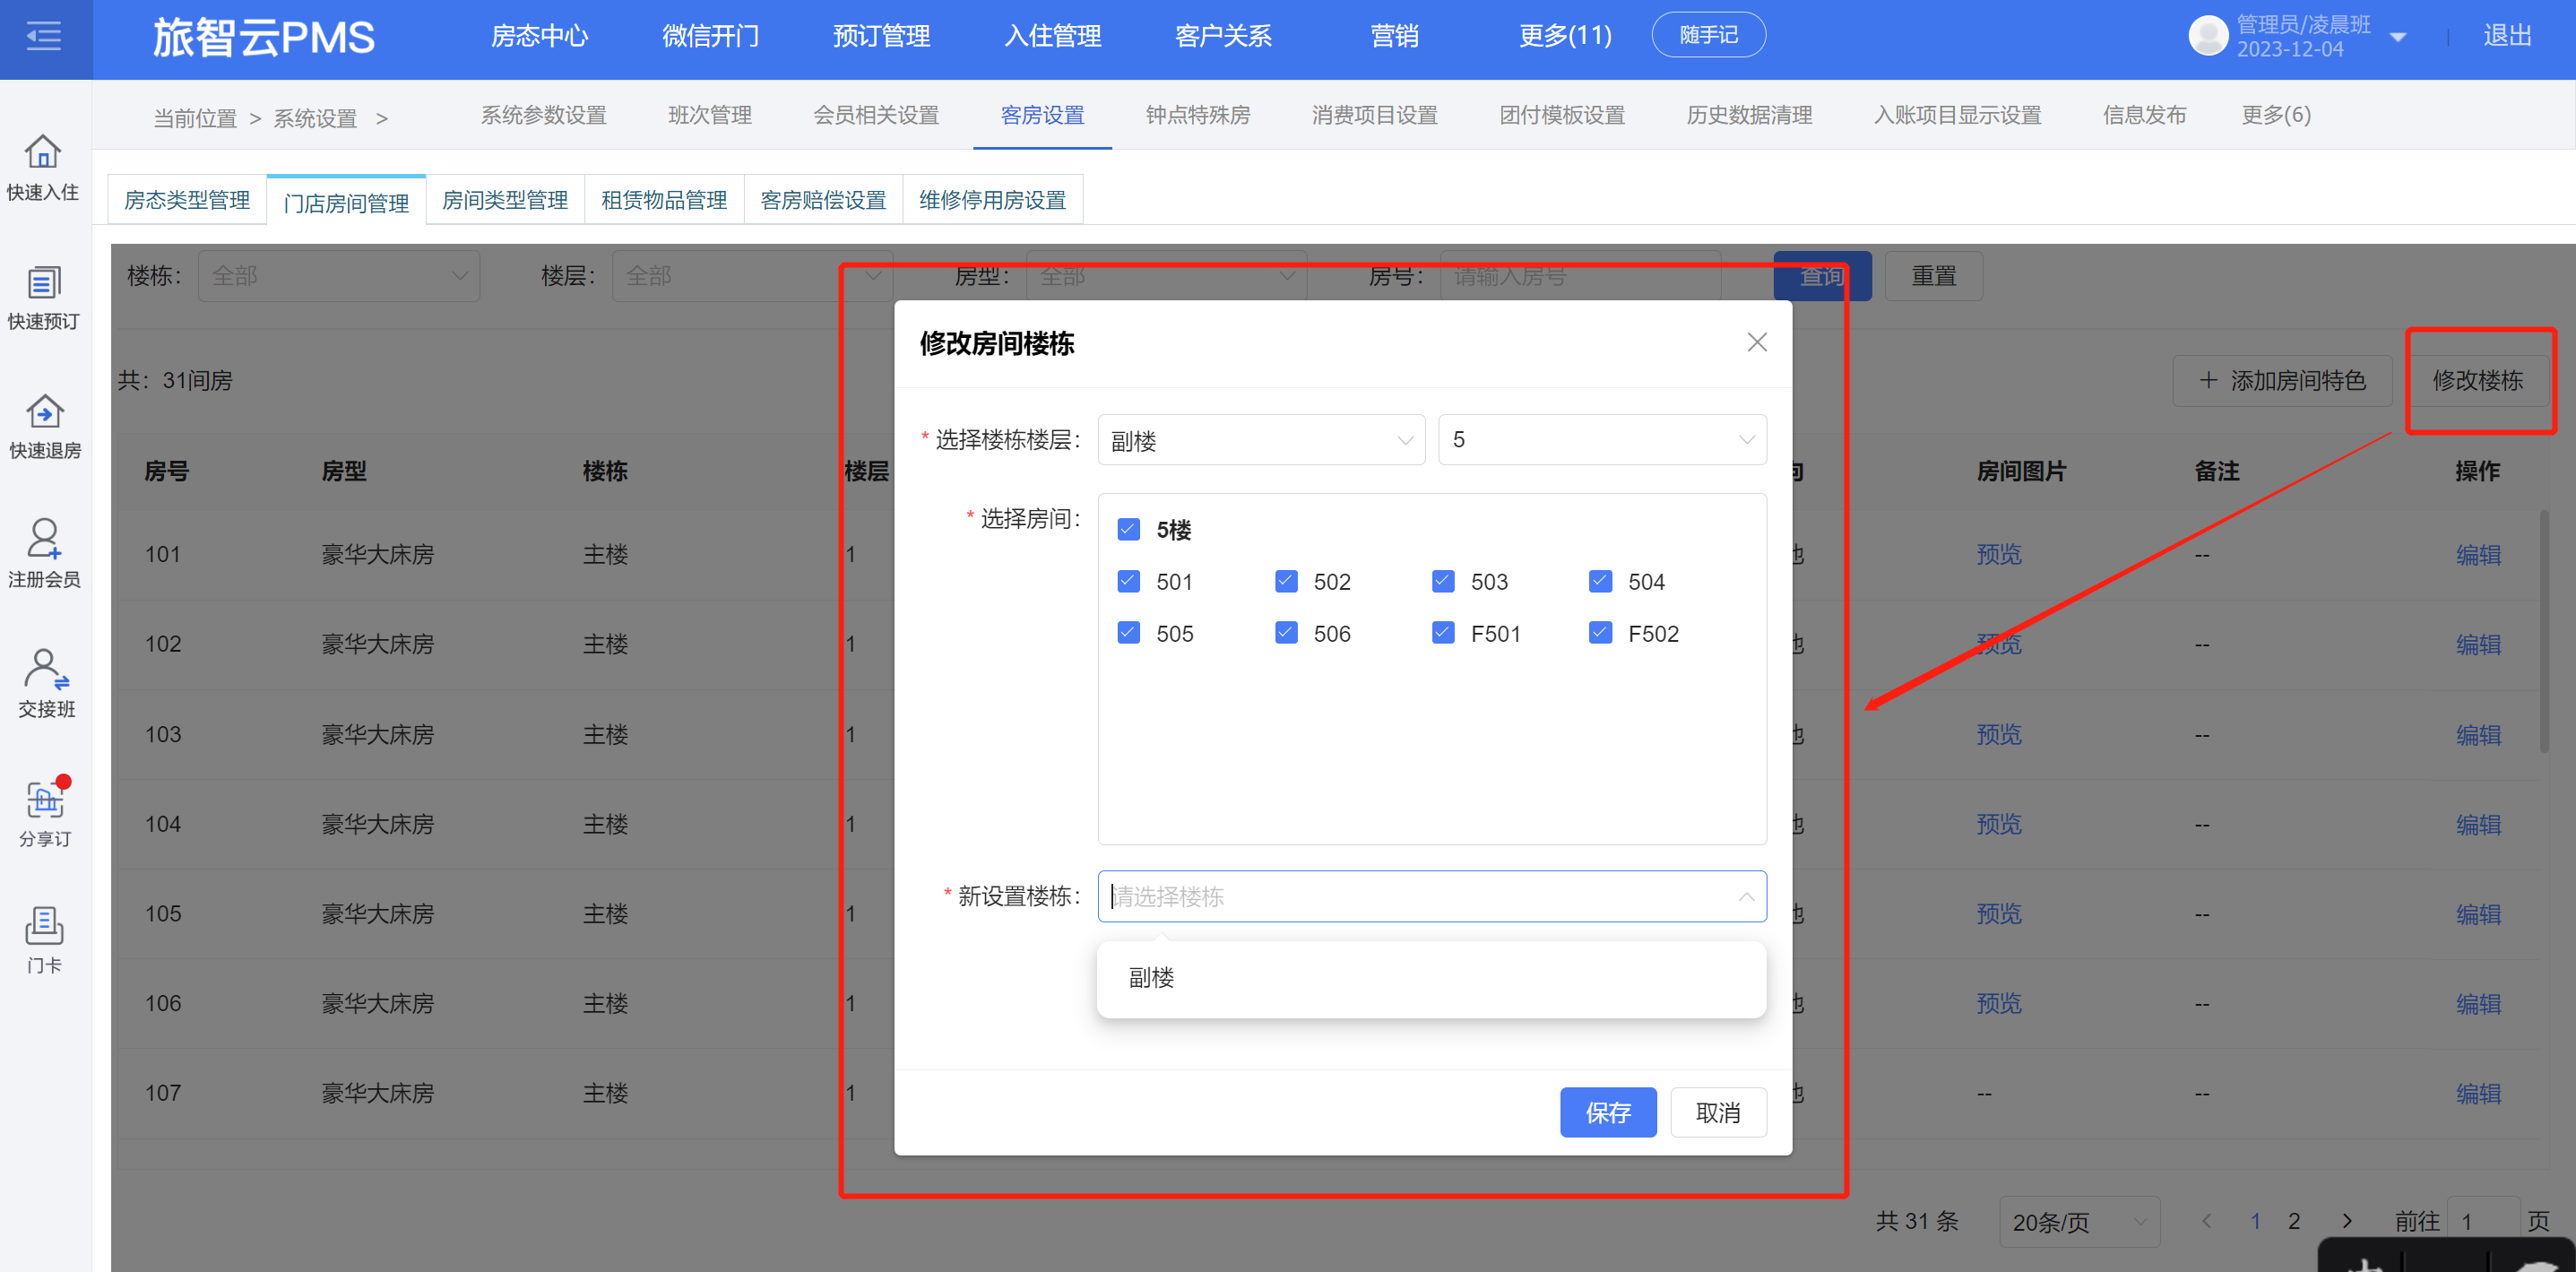Expand 更多(11) menu in top navigation
The image size is (2576, 1272).
pyautogui.click(x=1565, y=36)
